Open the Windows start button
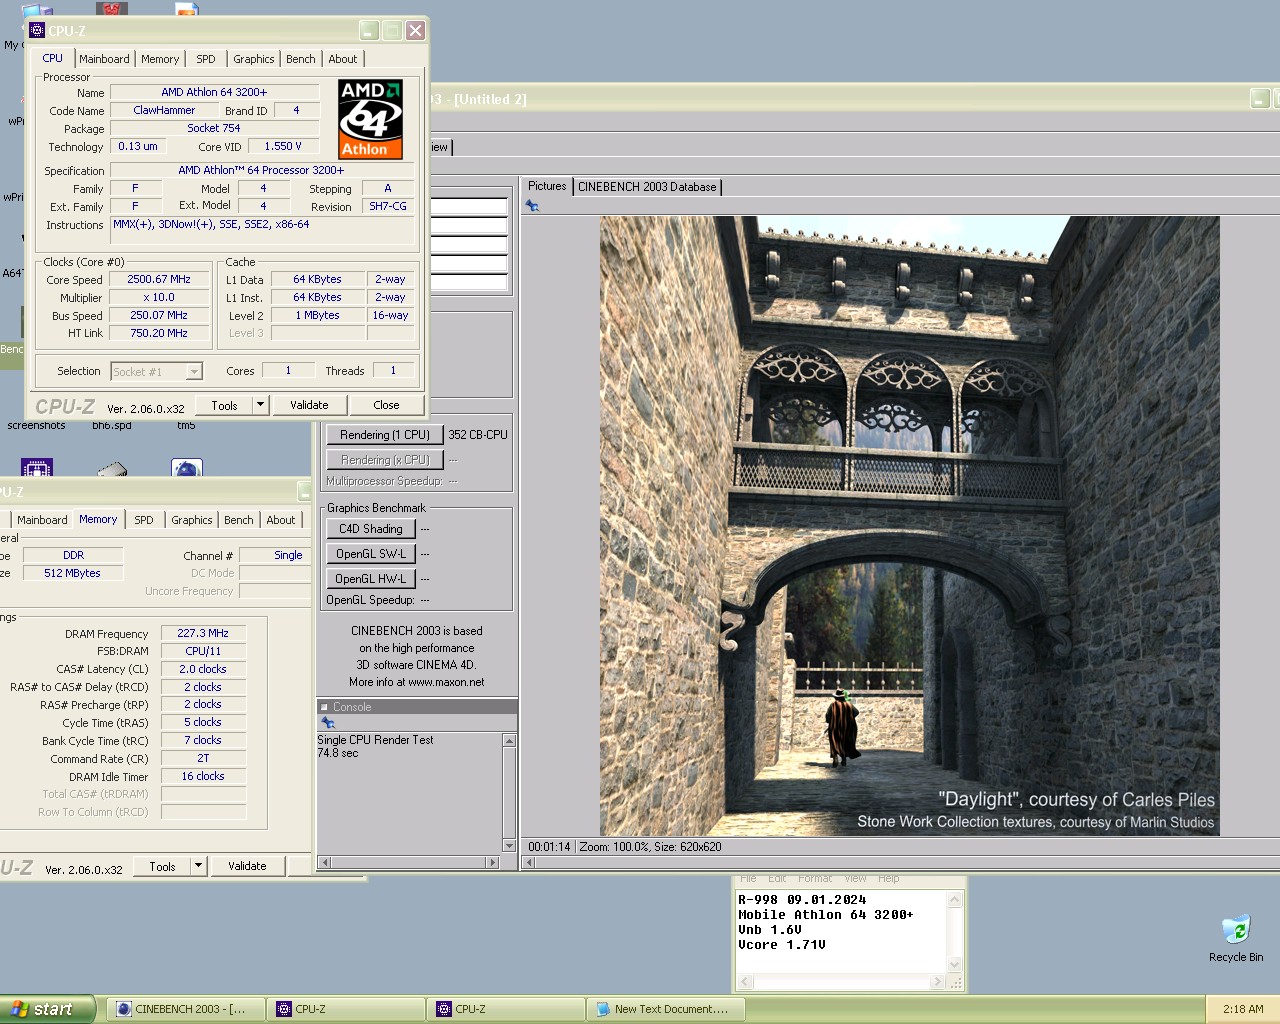 click(48, 1009)
